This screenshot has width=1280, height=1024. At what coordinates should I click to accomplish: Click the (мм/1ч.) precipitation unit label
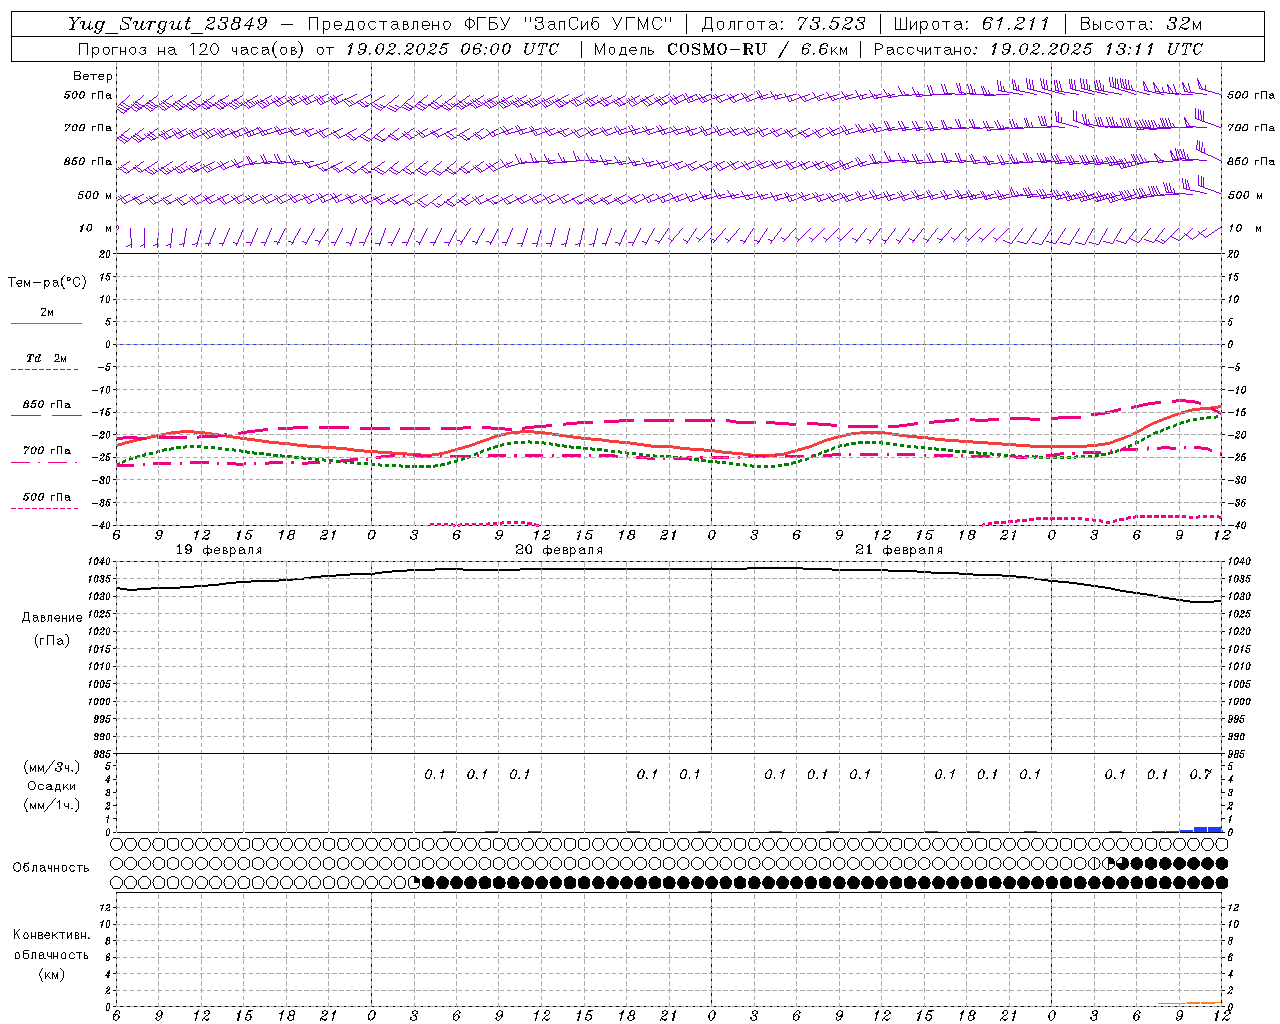pyautogui.click(x=52, y=805)
